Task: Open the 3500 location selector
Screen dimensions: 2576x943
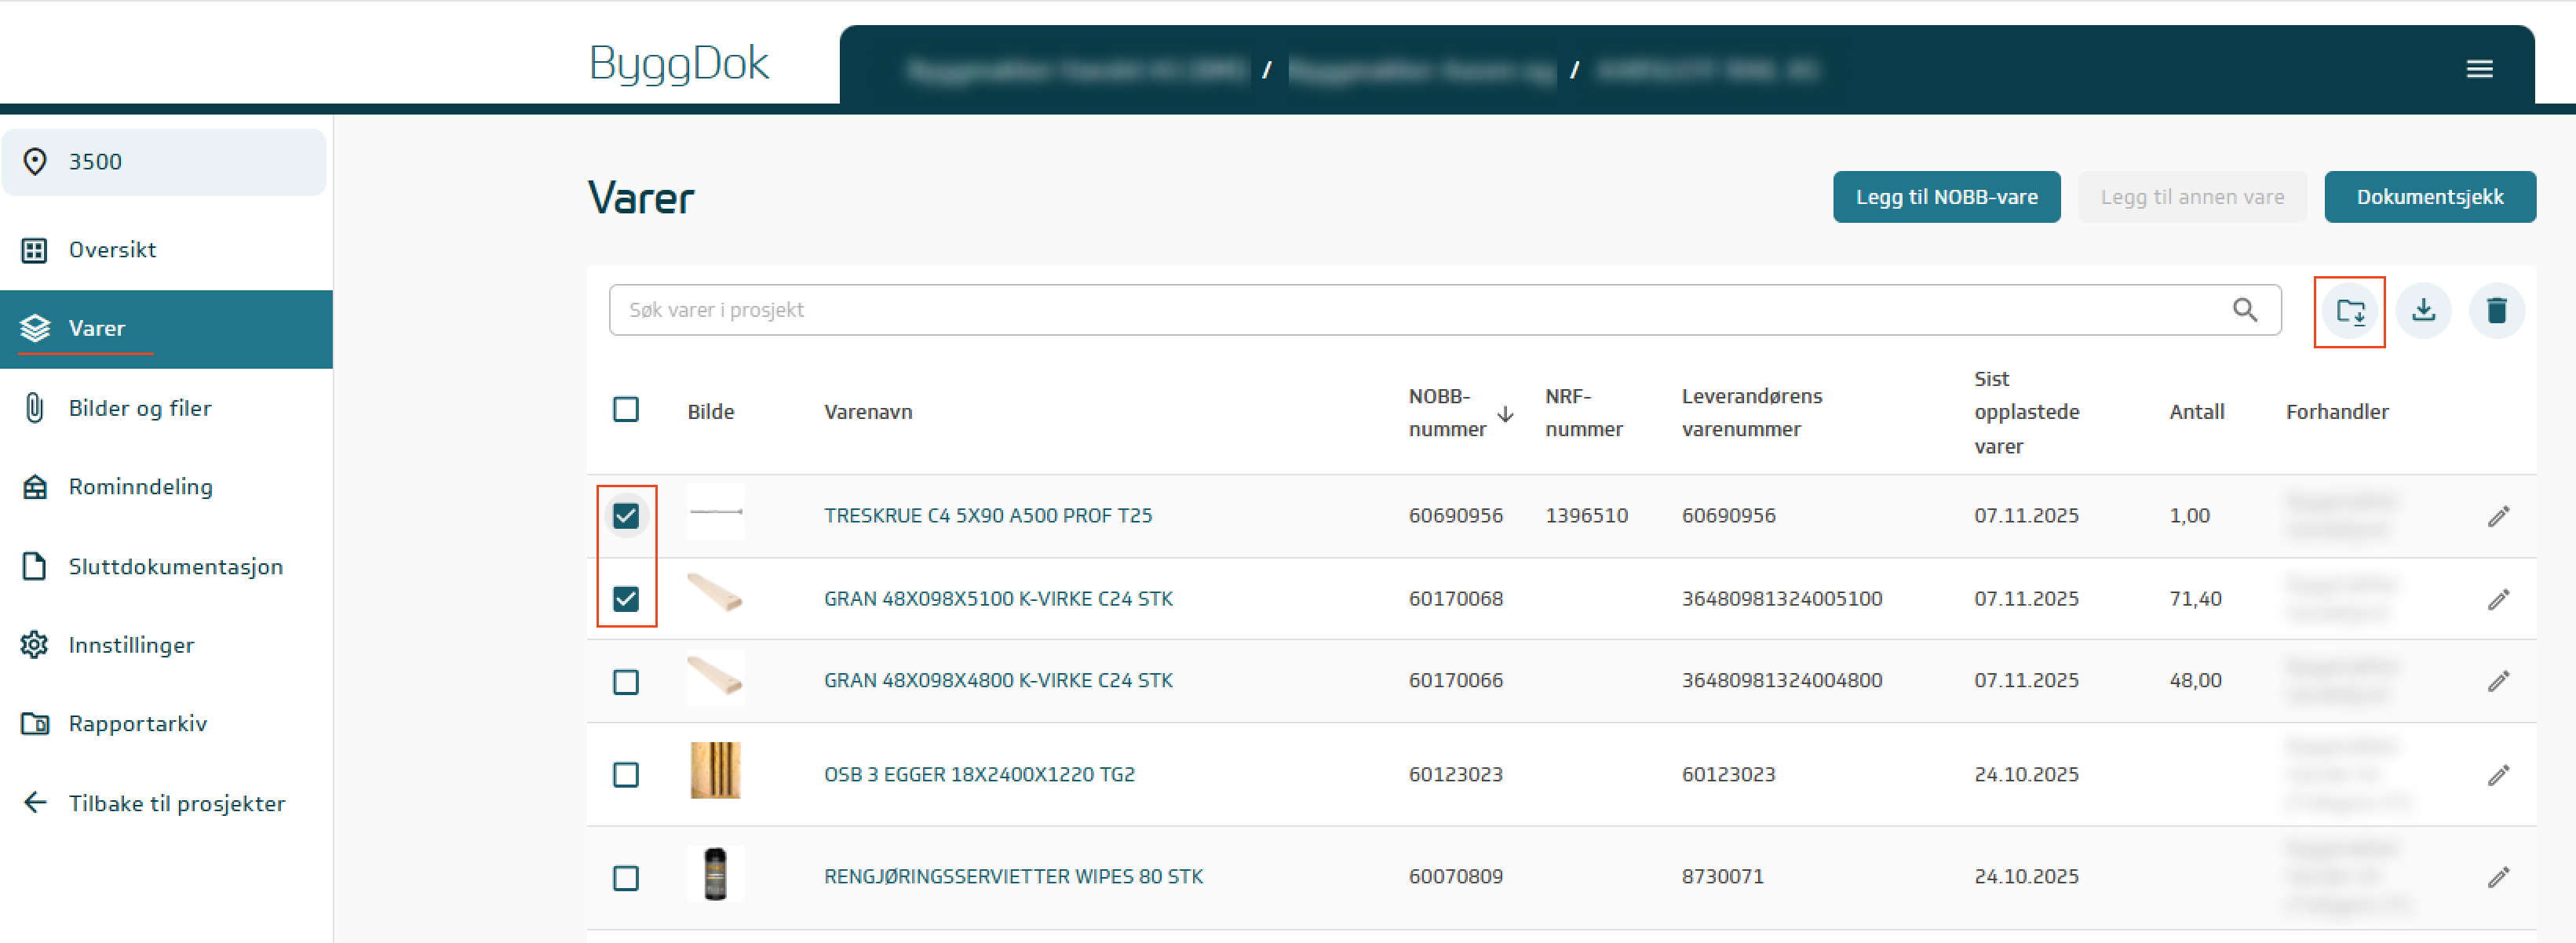Action: click(164, 162)
